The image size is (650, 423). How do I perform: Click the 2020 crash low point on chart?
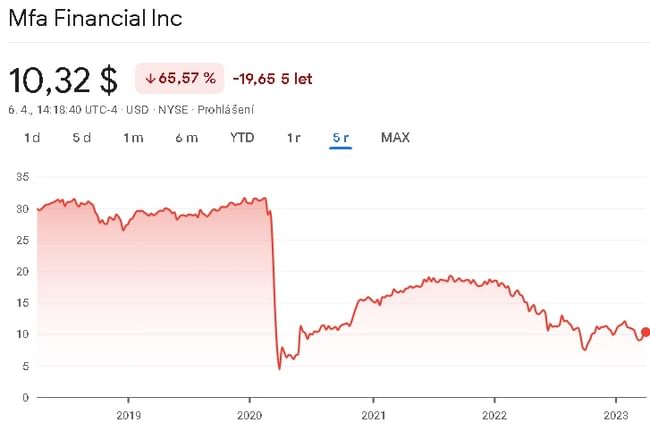point(279,368)
